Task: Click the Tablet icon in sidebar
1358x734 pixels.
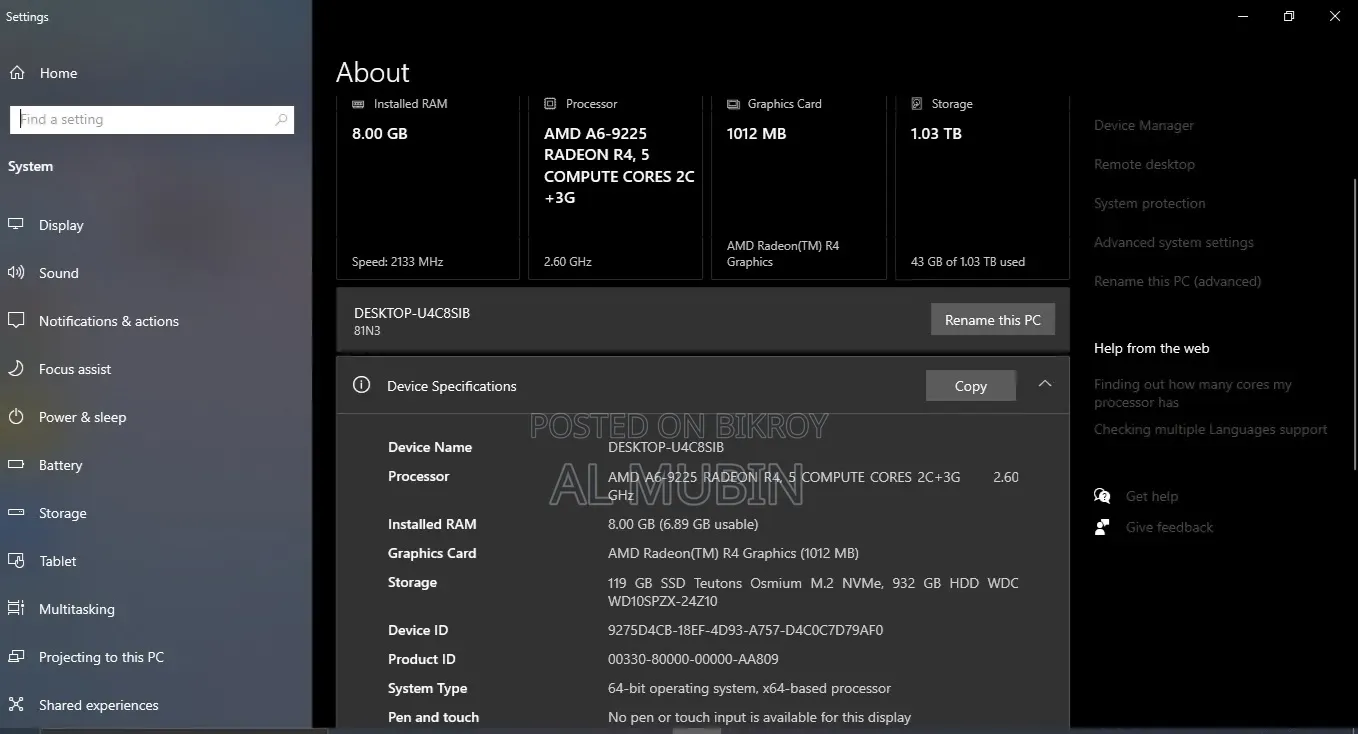Action: coord(17,561)
